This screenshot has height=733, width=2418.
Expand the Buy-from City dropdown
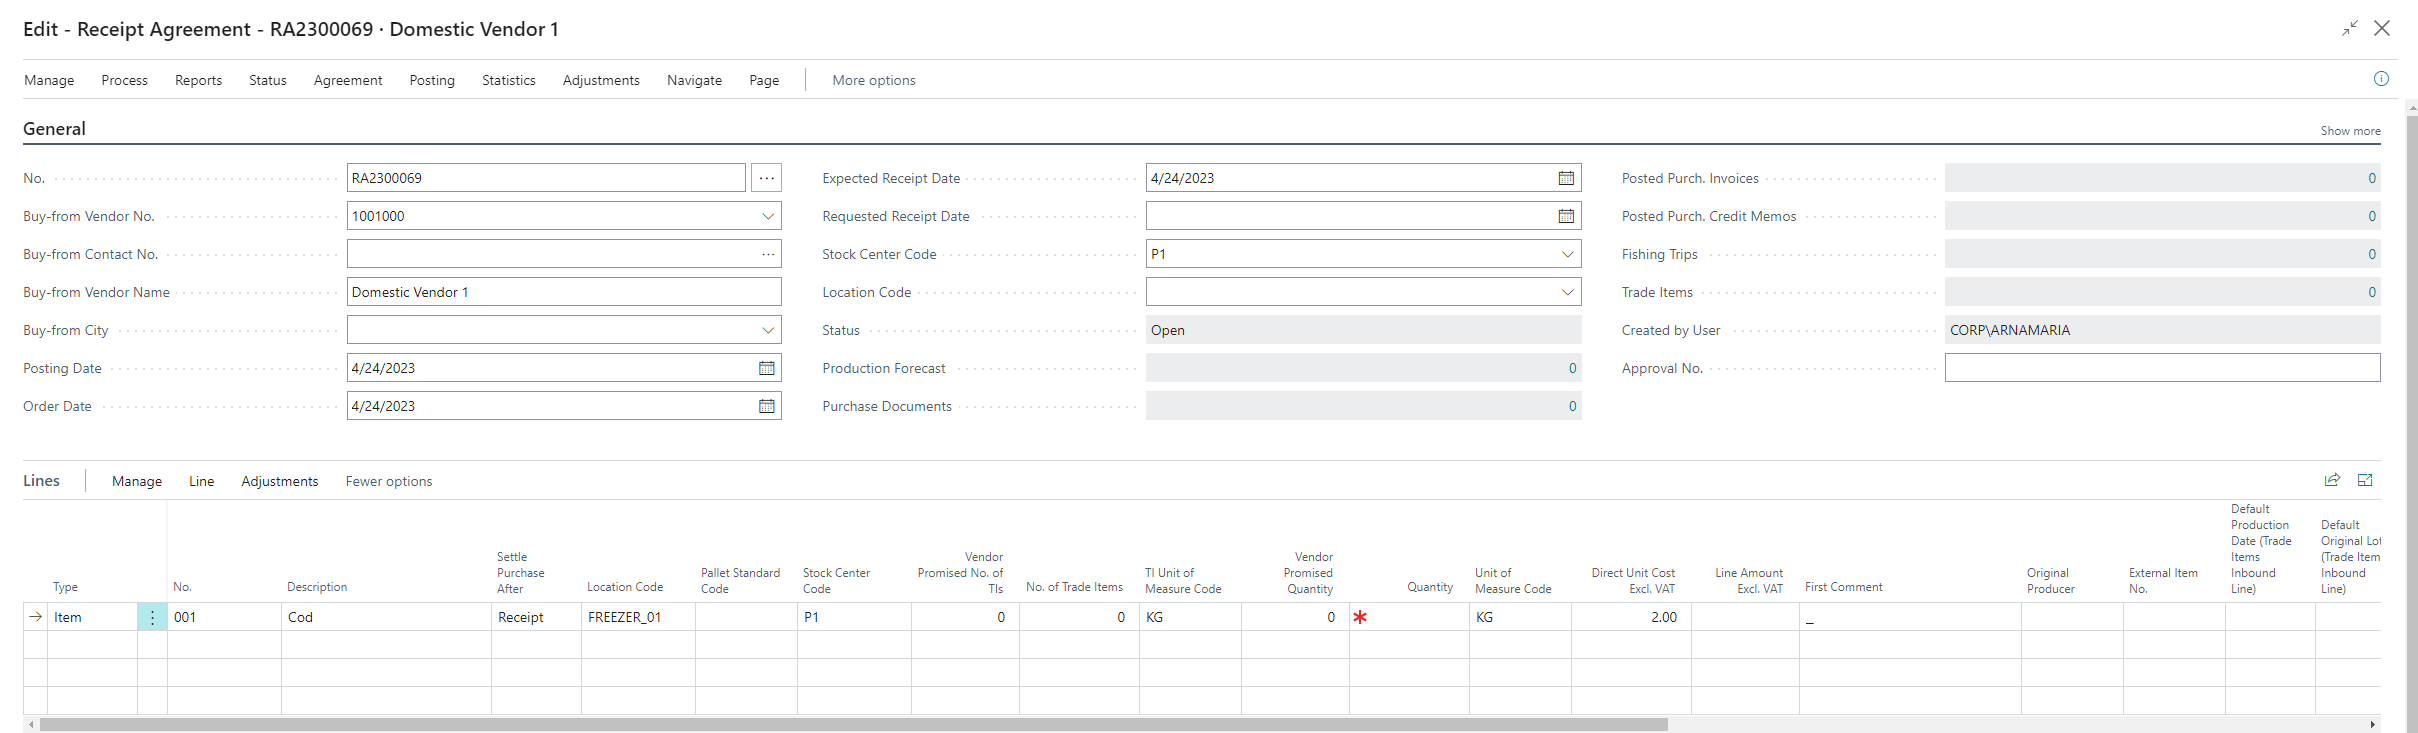point(767,330)
